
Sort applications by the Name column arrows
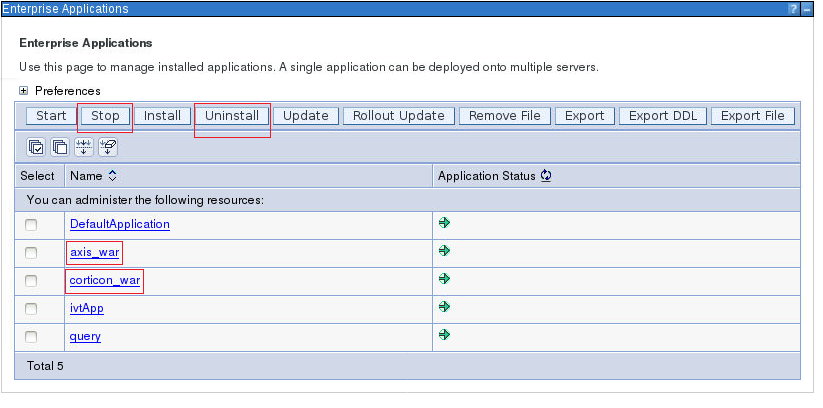(112, 176)
